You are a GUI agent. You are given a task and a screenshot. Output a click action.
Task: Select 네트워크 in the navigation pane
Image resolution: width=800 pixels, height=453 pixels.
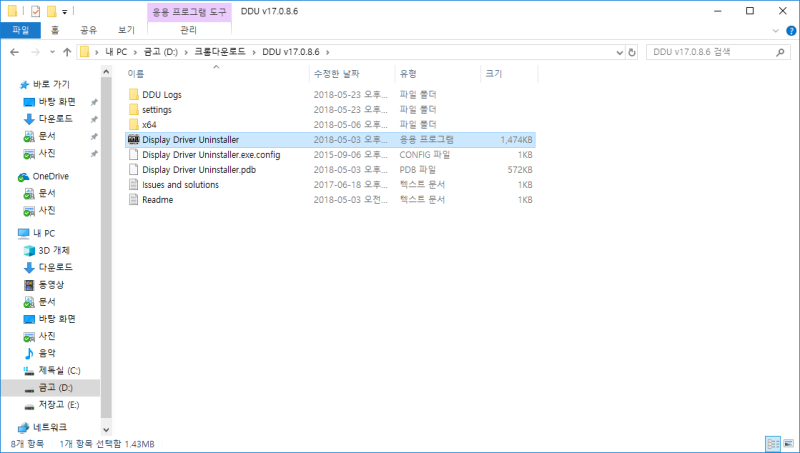tap(49, 427)
